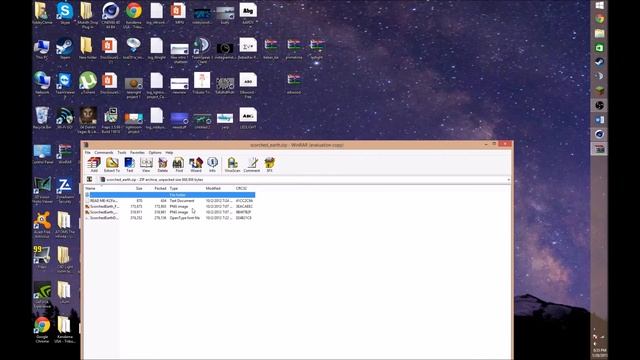
Task: Click the View file toolbar icon
Action: tap(146, 164)
